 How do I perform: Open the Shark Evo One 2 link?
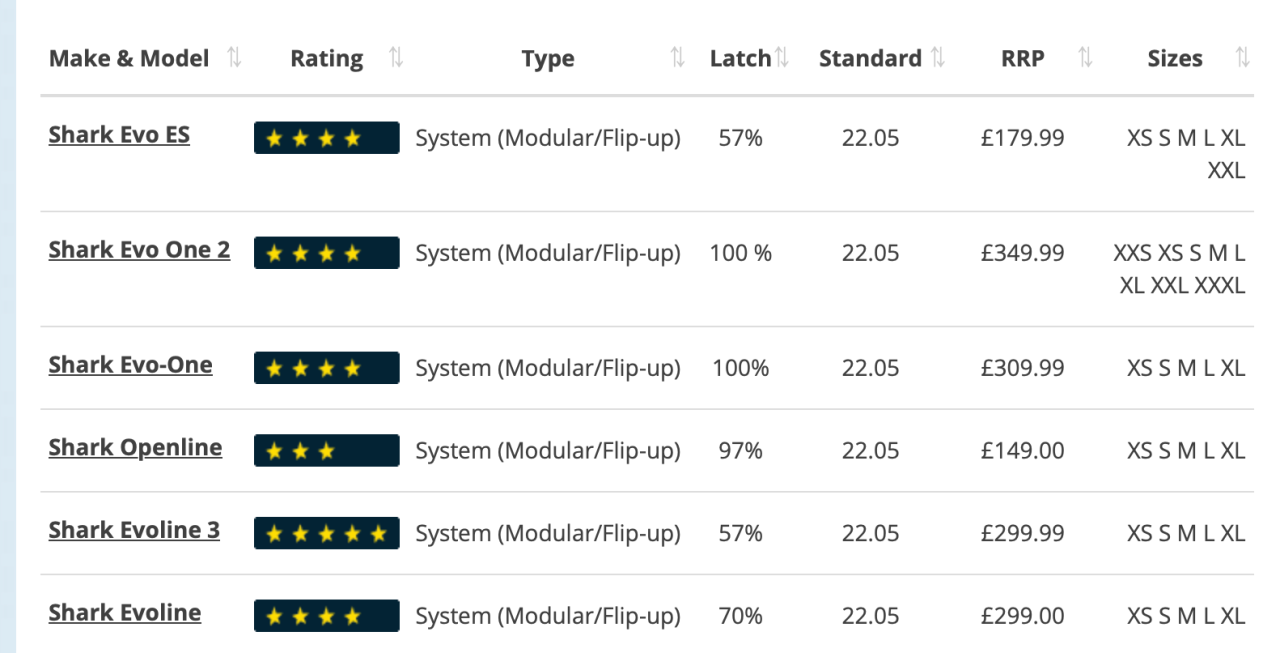[139, 249]
